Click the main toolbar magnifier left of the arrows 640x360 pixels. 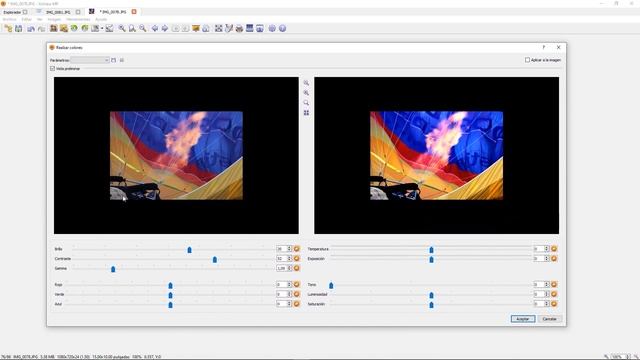point(142,28)
